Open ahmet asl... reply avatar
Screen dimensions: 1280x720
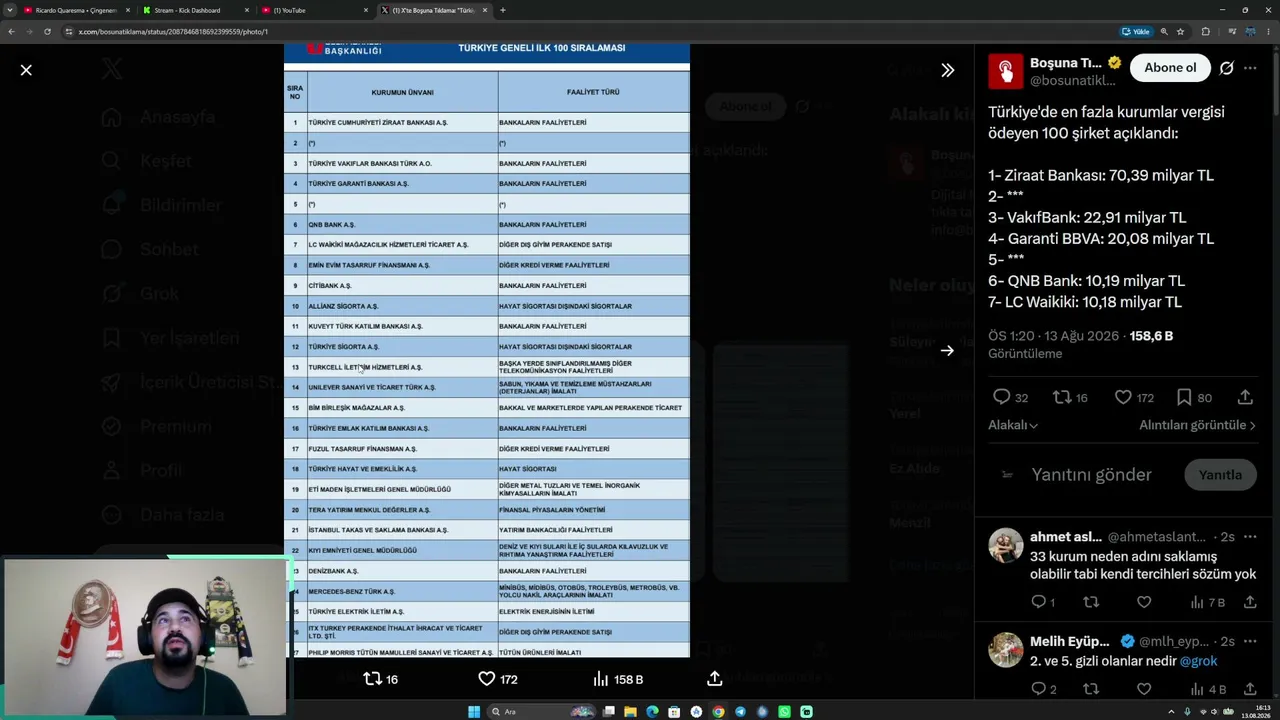tap(1005, 545)
